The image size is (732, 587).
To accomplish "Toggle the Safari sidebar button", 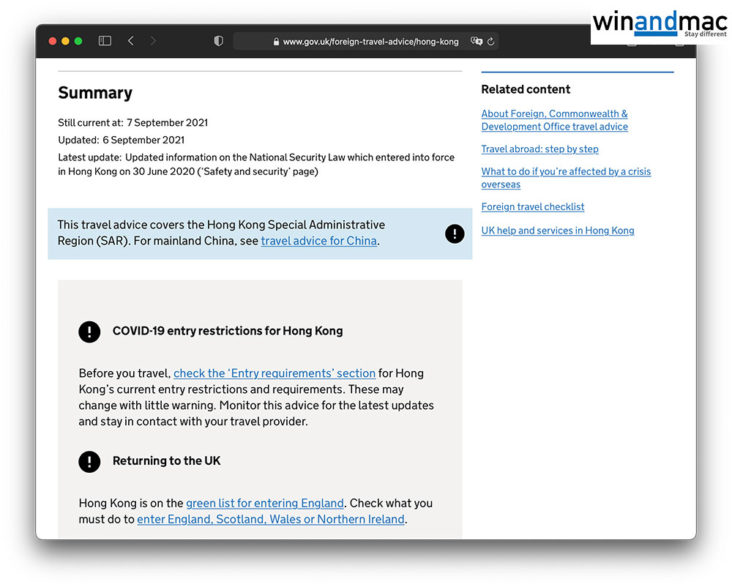I will coord(105,41).
